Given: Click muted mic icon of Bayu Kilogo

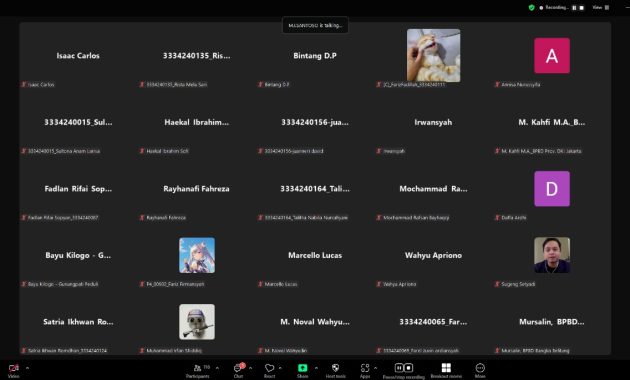Looking at the screenshot, I should (x=24, y=284).
